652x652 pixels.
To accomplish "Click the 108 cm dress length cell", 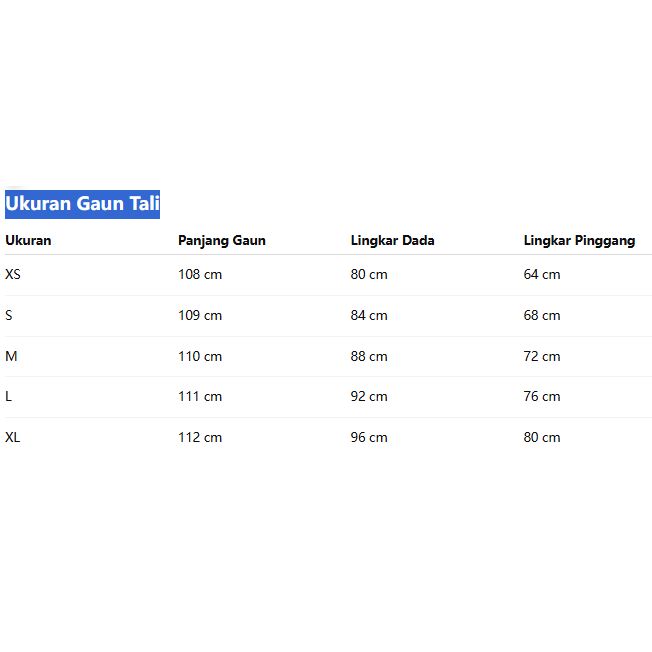I will pyautogui.click(x=200, y=274).
